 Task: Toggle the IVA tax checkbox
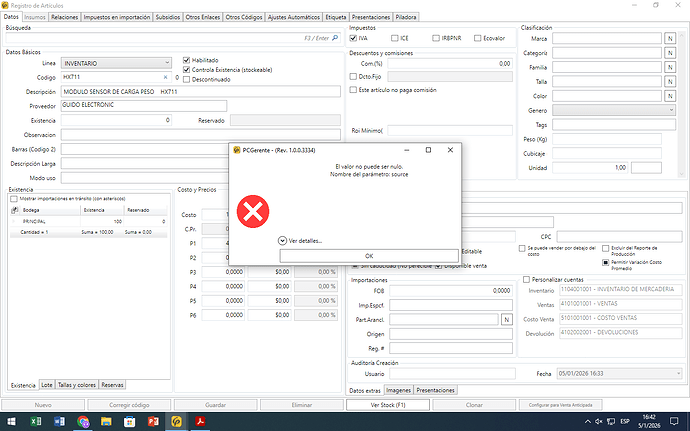[x=353, y=37]
